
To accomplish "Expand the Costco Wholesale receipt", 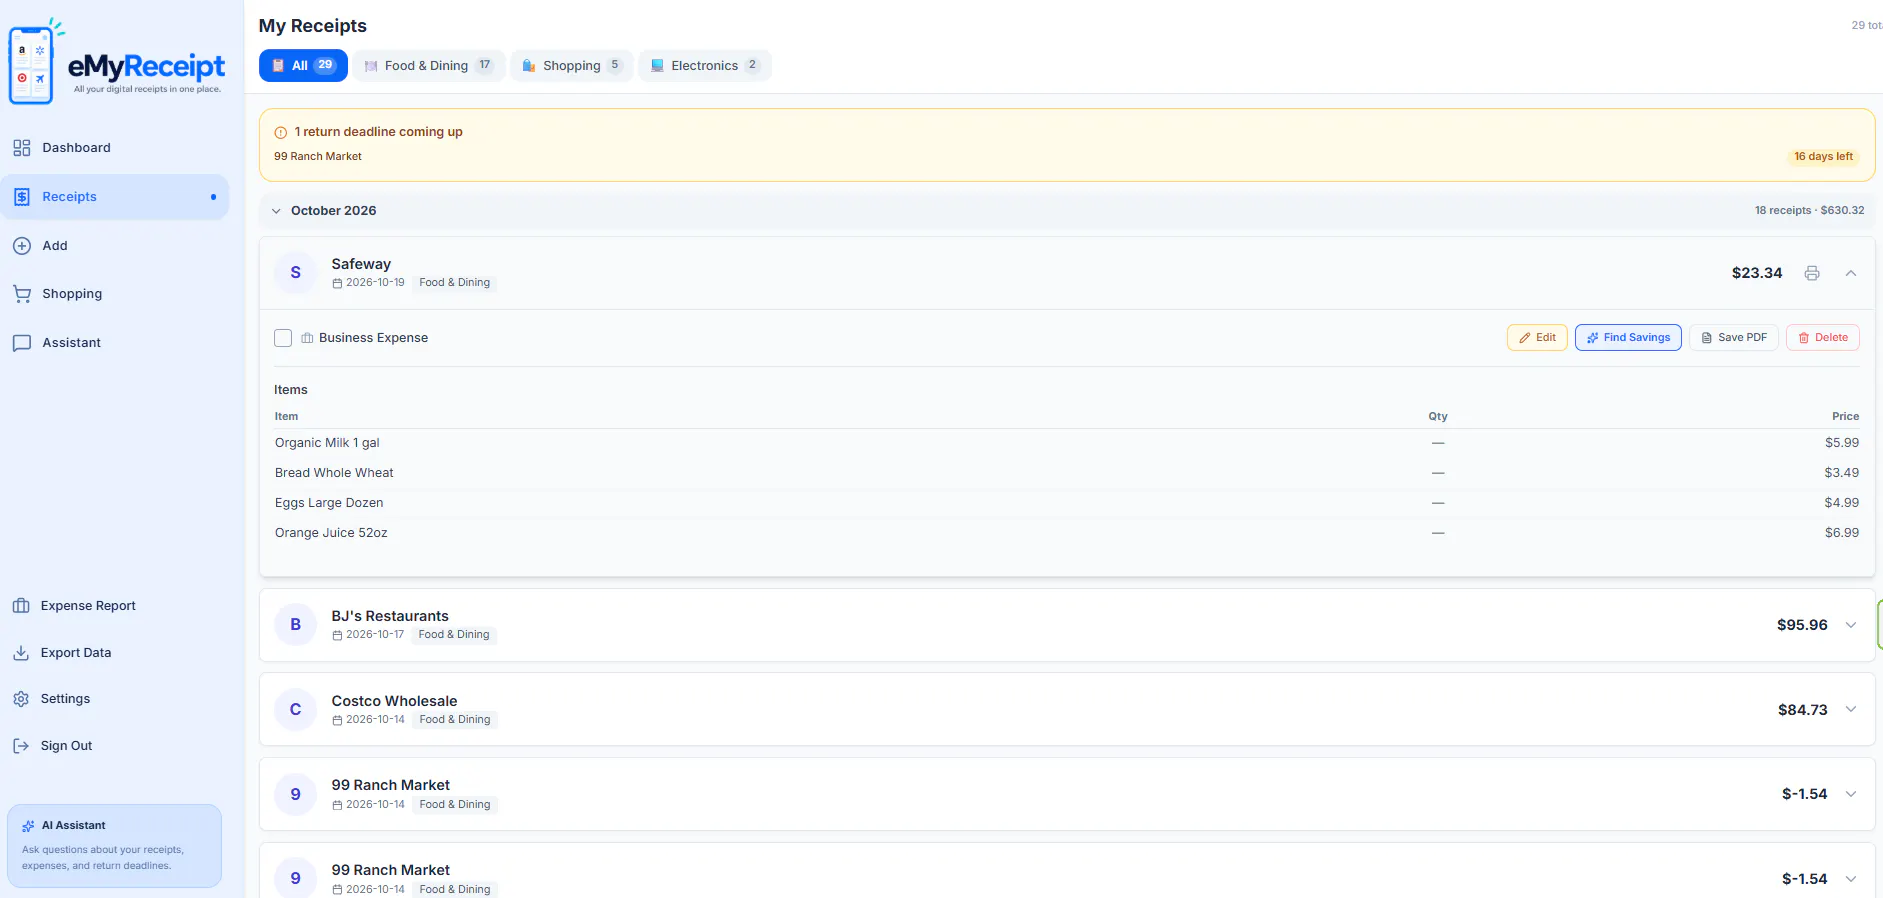I will point(1851,710).
